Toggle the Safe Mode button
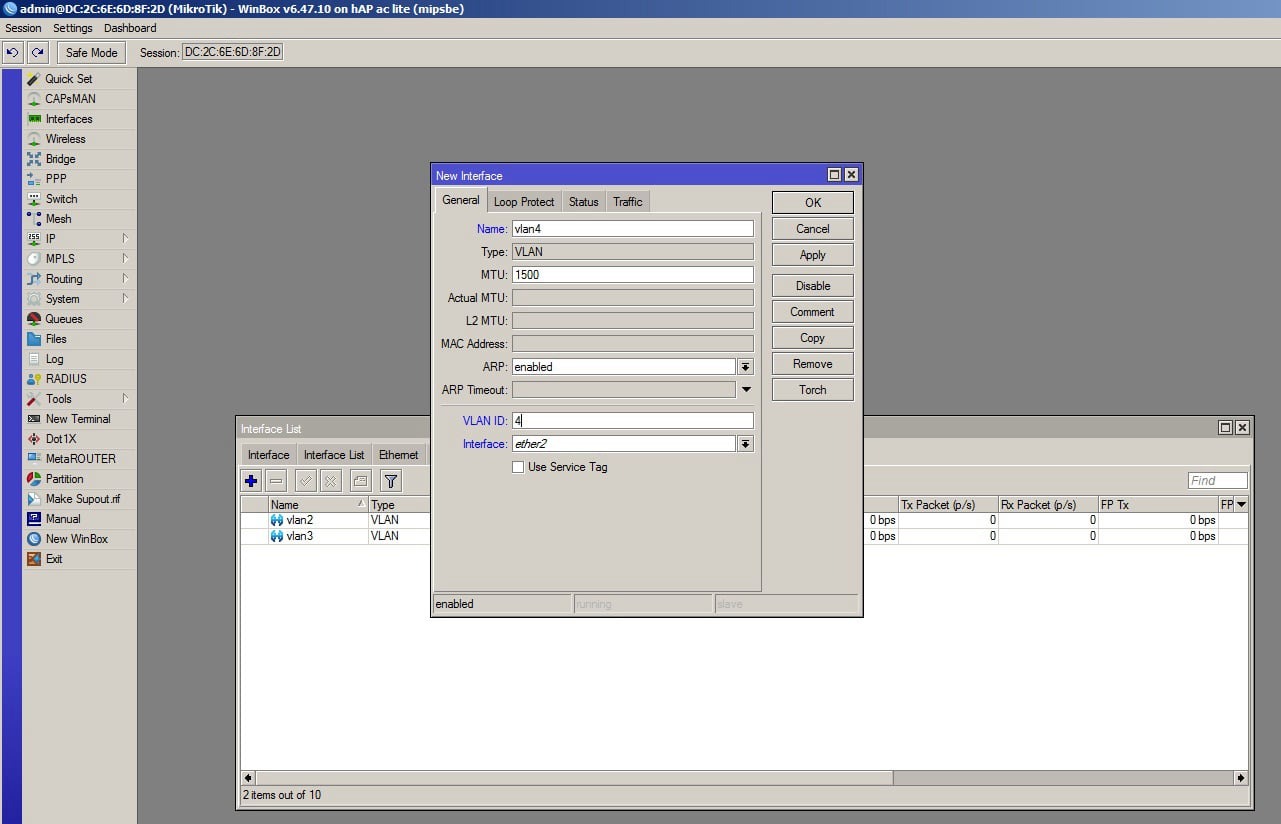The width and height of the screenshot is (1281, 824). [x=91, y=52]
